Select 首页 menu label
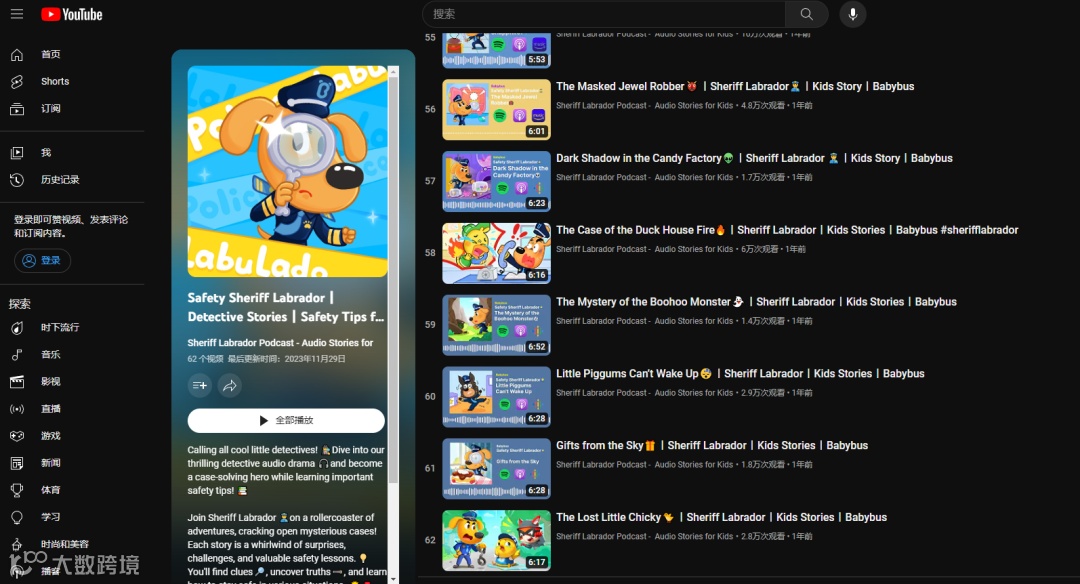Viewport: 1080px width, 584px height. 50,54
